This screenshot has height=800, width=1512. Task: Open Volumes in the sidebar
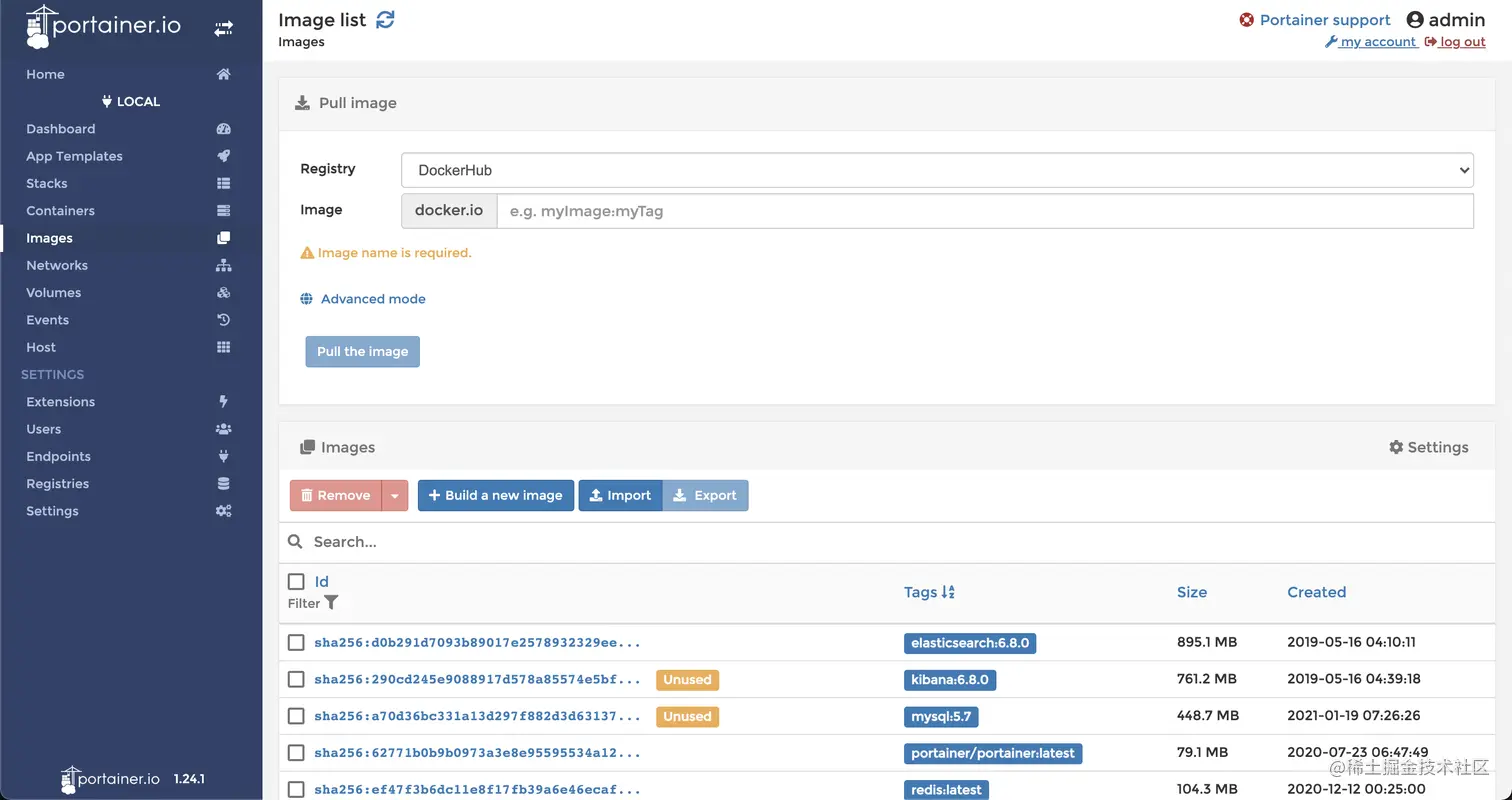coord(54,293)
